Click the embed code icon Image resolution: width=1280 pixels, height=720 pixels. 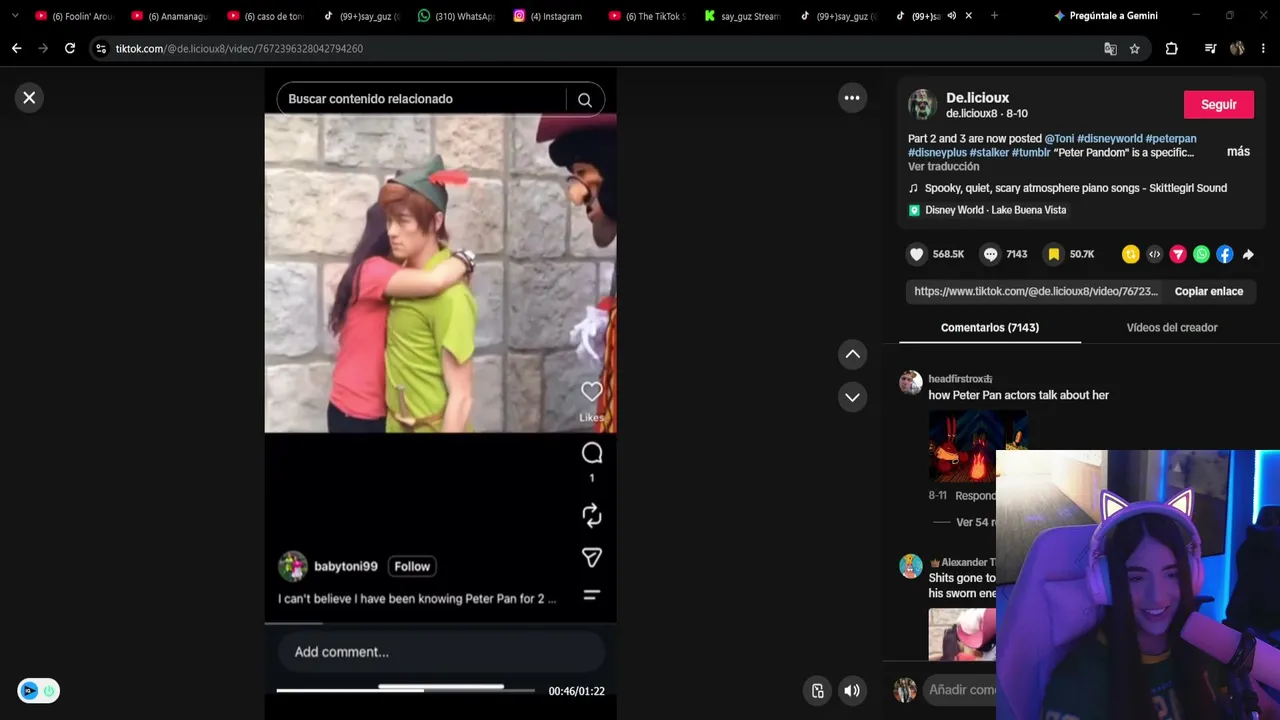click(1154, 254)
